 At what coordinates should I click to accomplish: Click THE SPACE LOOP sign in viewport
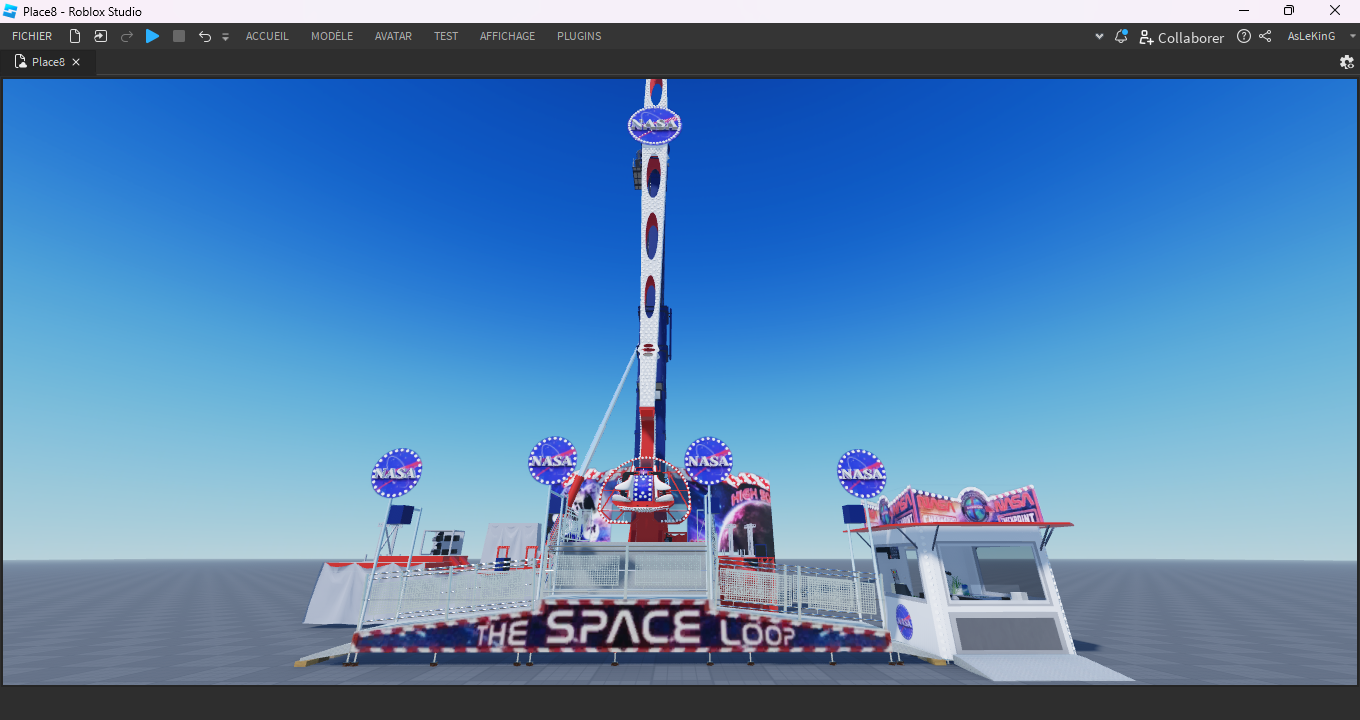(621, 629)
